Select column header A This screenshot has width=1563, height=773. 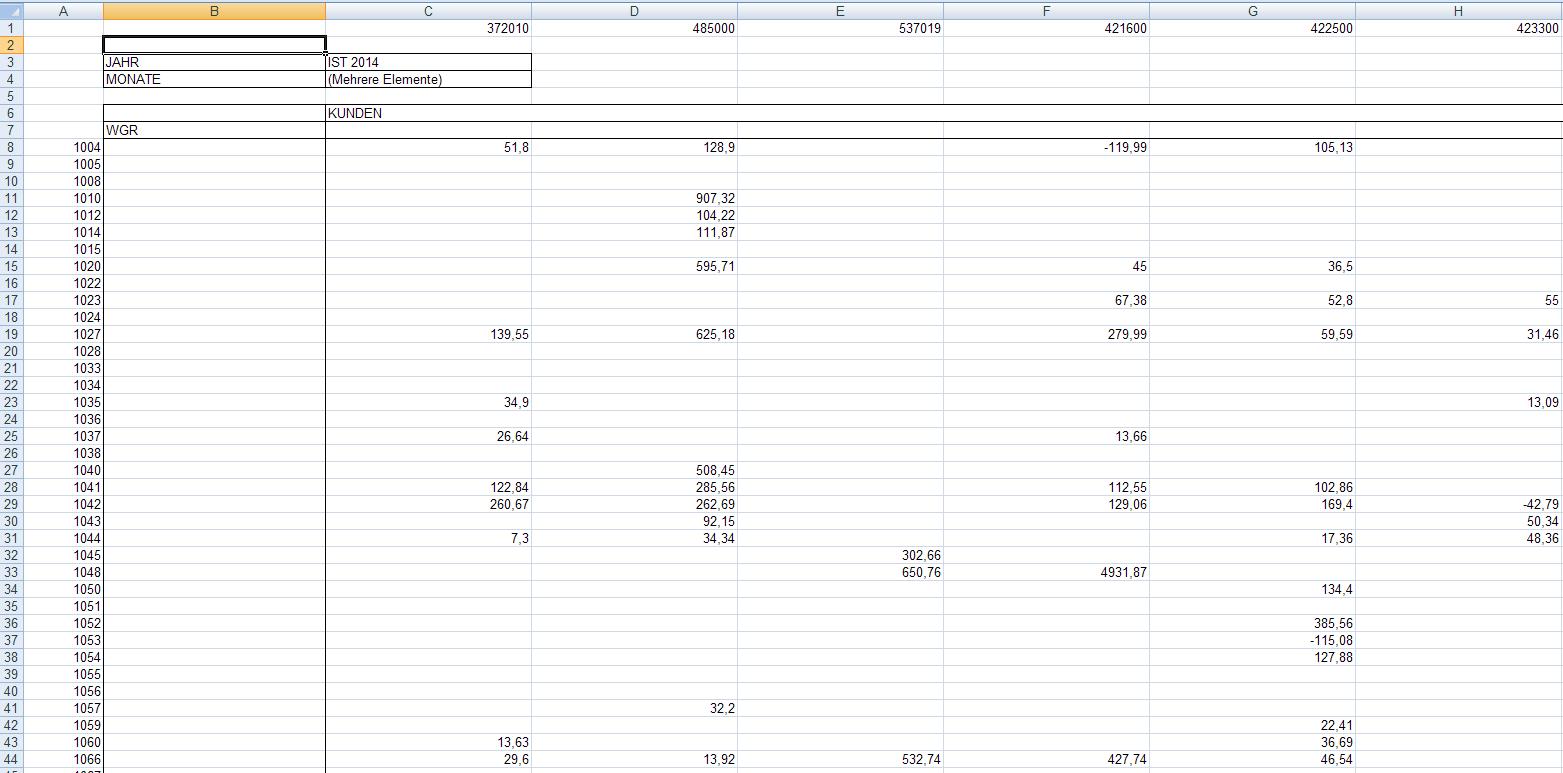(63, 11)
